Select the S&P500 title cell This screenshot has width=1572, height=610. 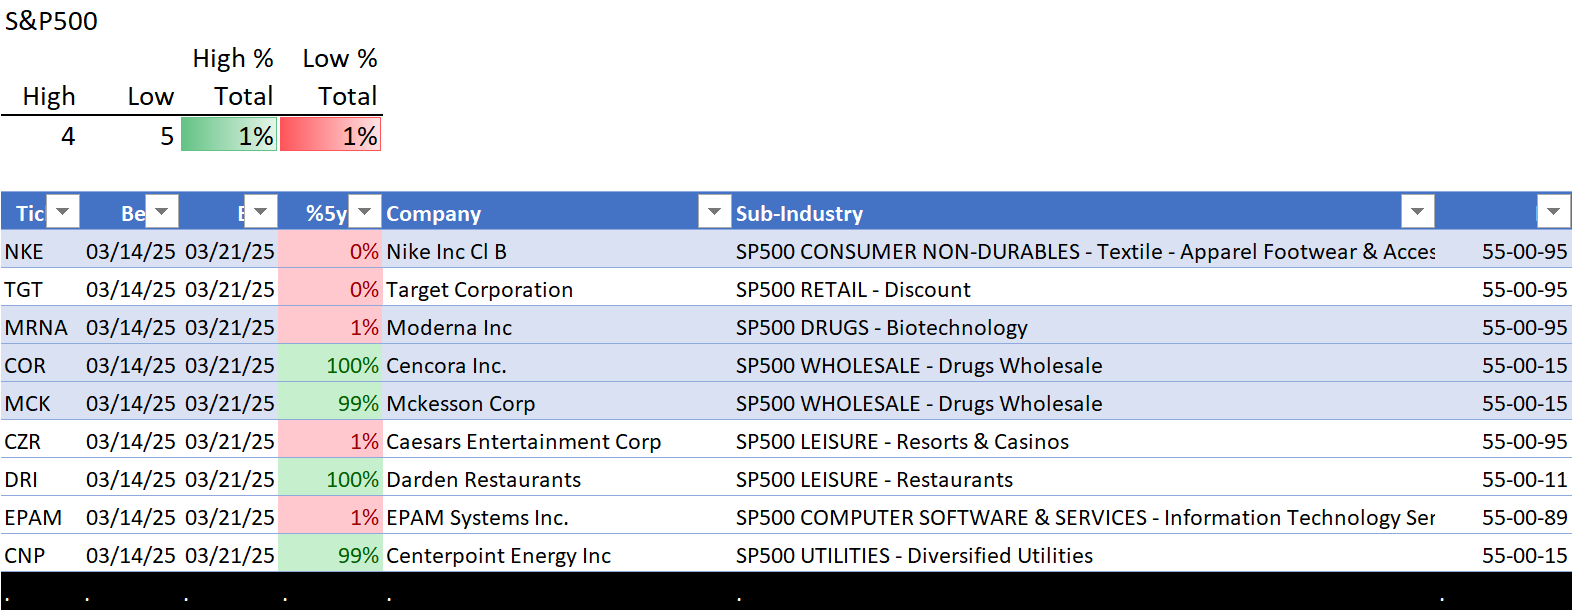click(51, 21)
